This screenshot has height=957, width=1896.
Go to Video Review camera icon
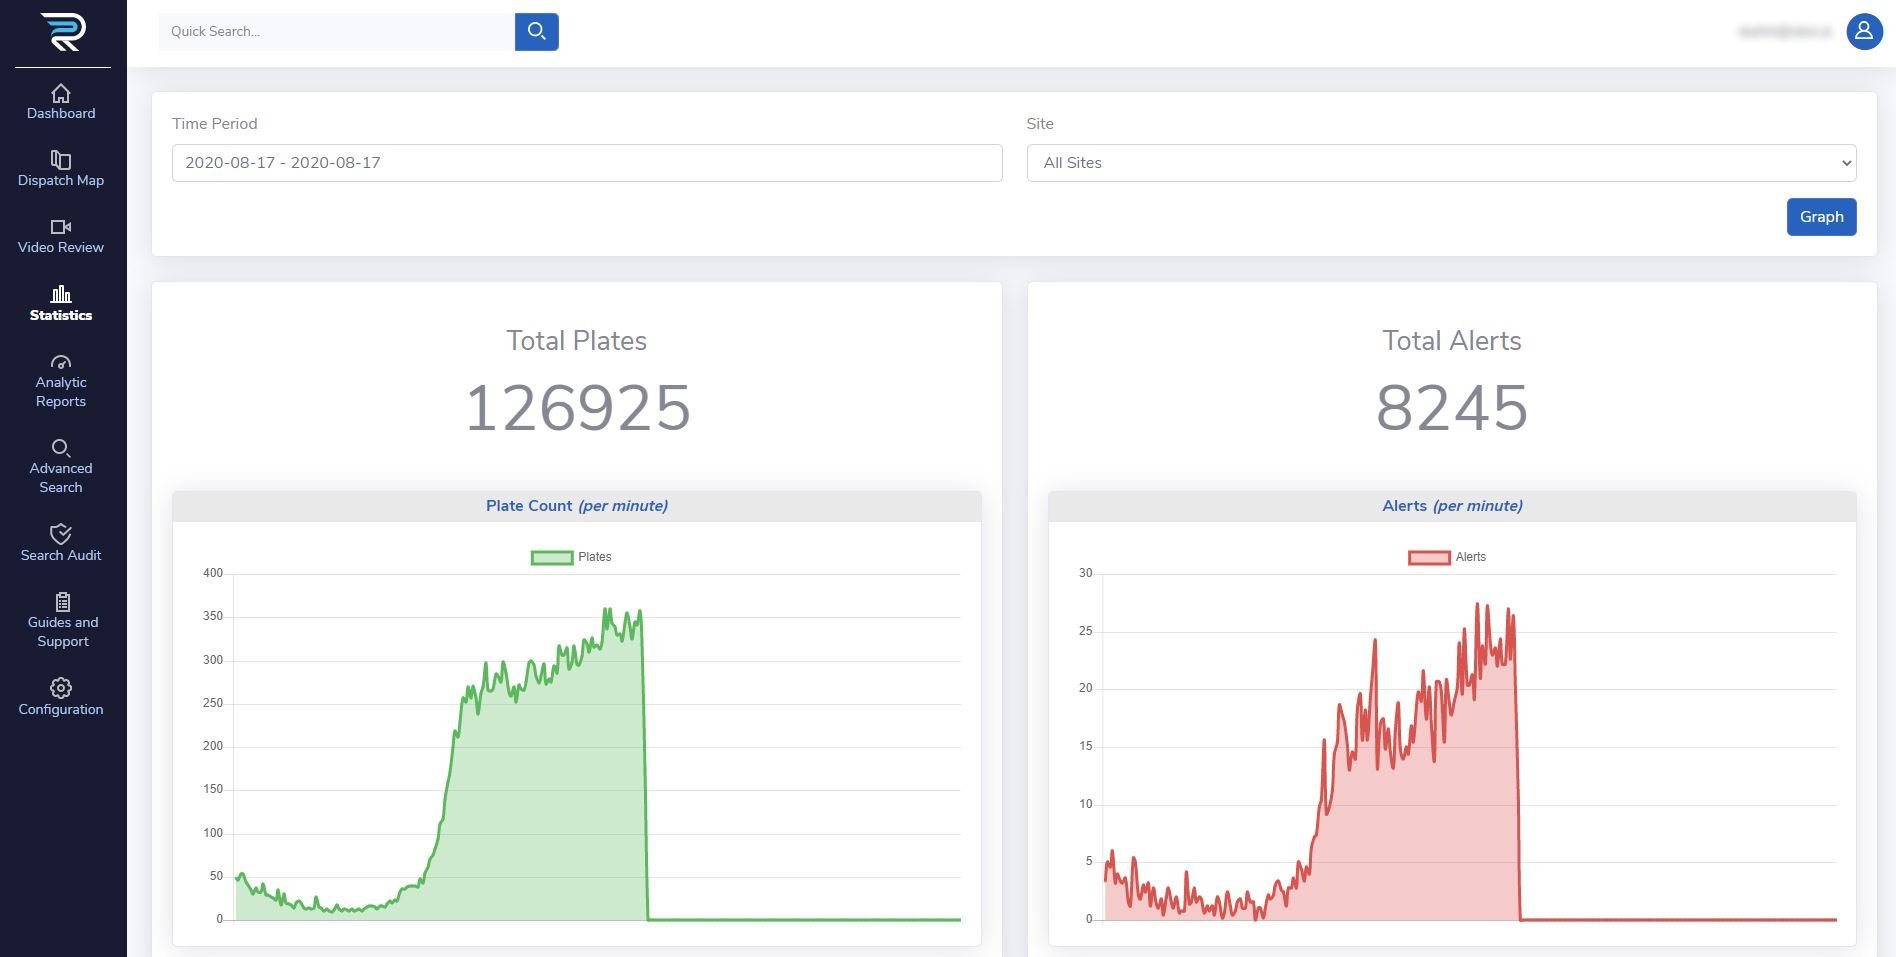61,227
